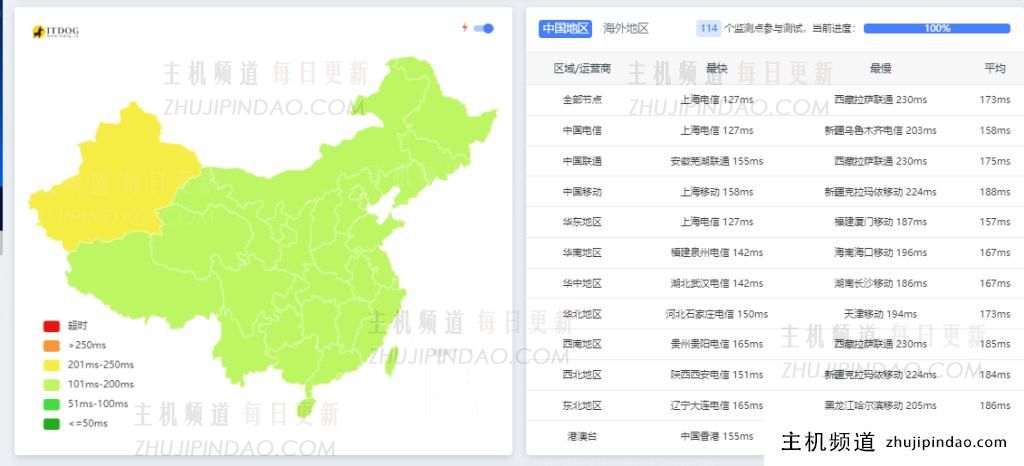
Task: Click the yellow 201ms-250ms legend swatch
Action: tap(51, 365)
